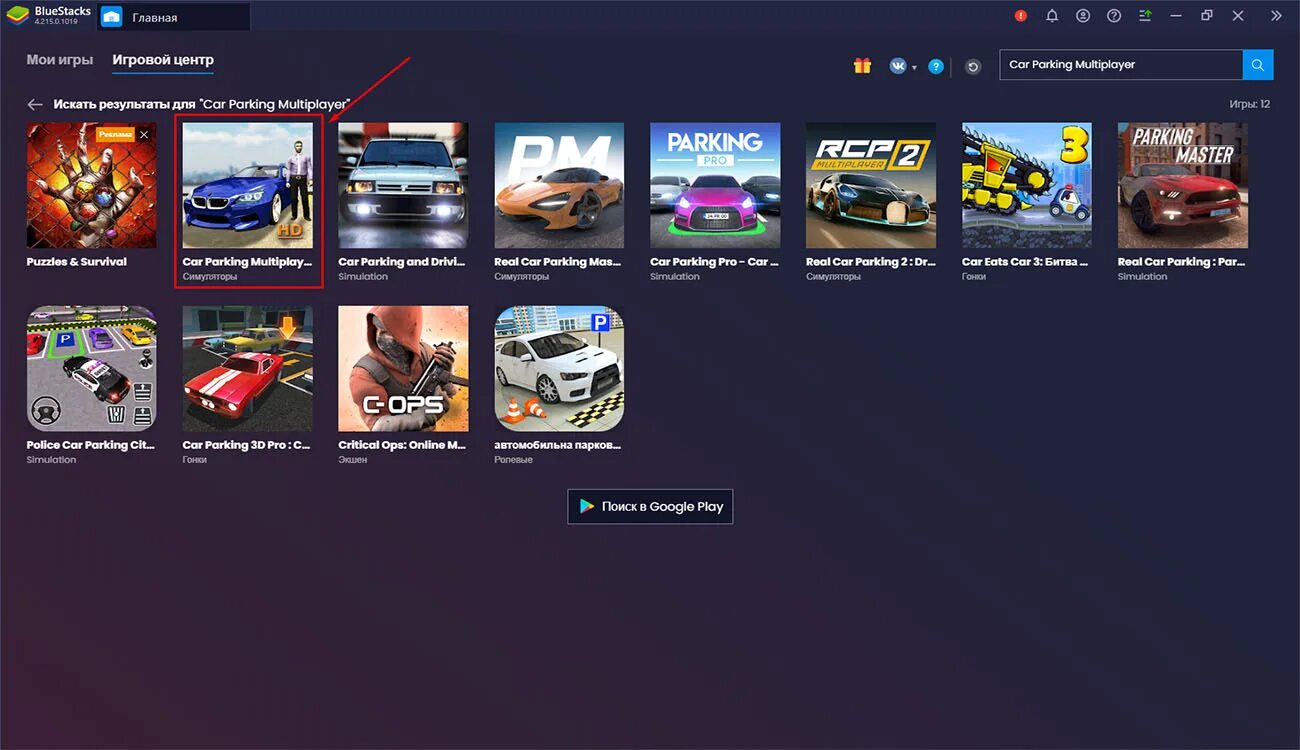
Task: Open Car Parking Pro game thumbnail
Action: click(x=715, y=185)
